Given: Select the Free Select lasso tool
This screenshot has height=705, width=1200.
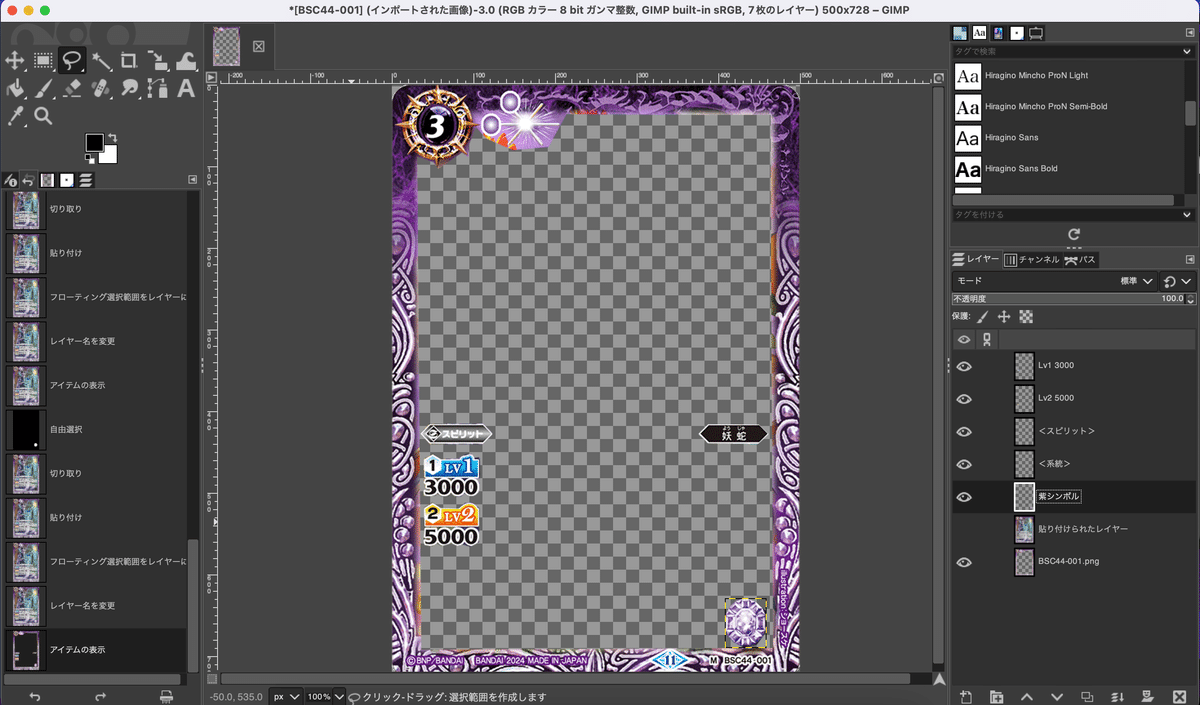Looking at the screenshot, I should [x=72, y=61].
